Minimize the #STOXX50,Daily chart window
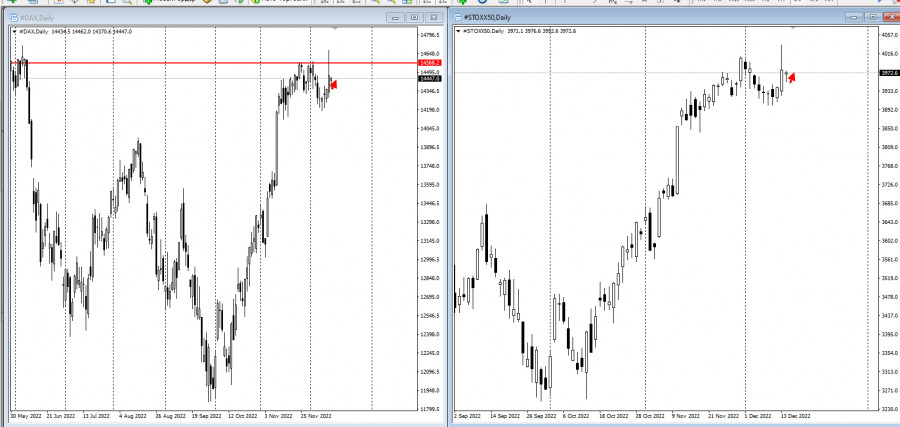 [853, 18]
